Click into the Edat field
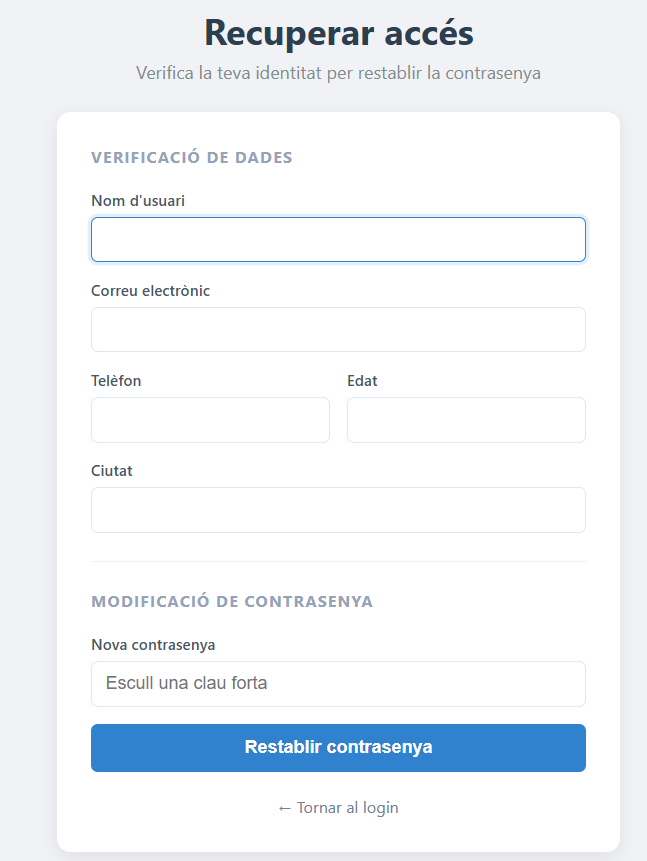The image size is (647, 861). coord(466,420)
